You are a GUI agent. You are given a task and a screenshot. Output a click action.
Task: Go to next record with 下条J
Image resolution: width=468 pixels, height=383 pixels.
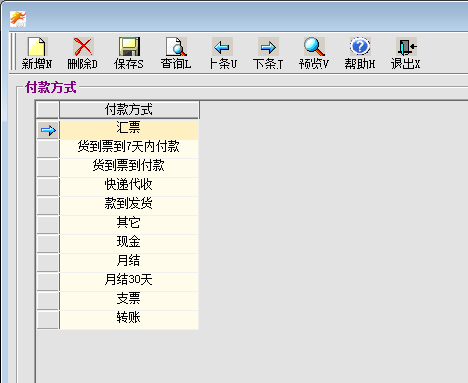pyautogui.click(x=268, y=53)
